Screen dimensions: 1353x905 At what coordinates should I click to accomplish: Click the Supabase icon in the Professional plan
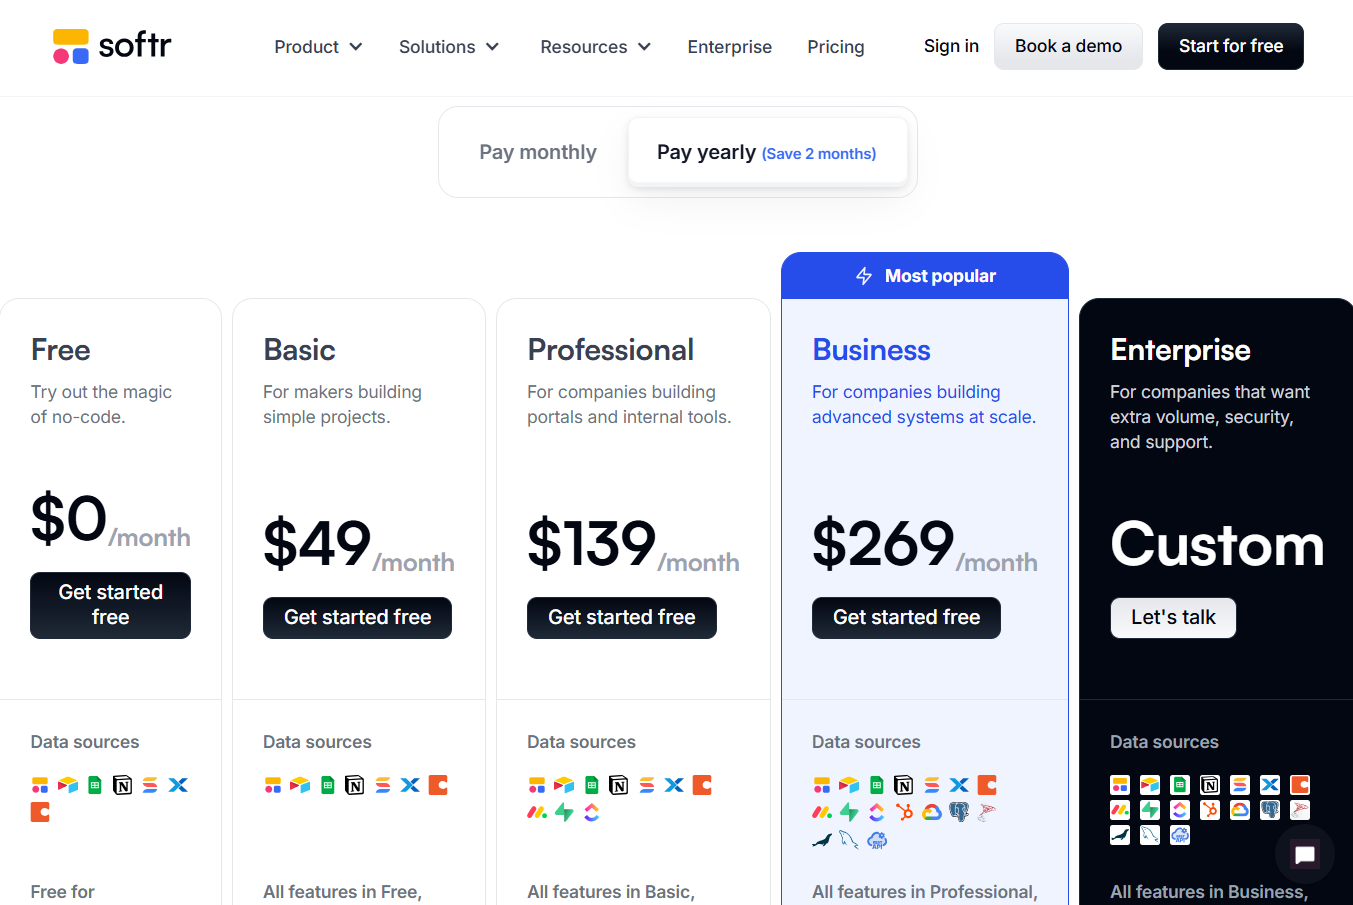(x=564, y=812)
